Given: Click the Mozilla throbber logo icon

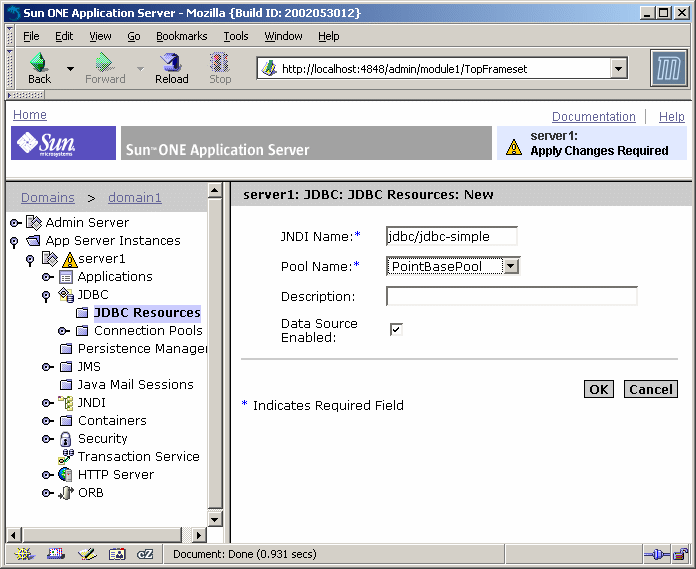Looking at the screenshot, I should (668, 68).
